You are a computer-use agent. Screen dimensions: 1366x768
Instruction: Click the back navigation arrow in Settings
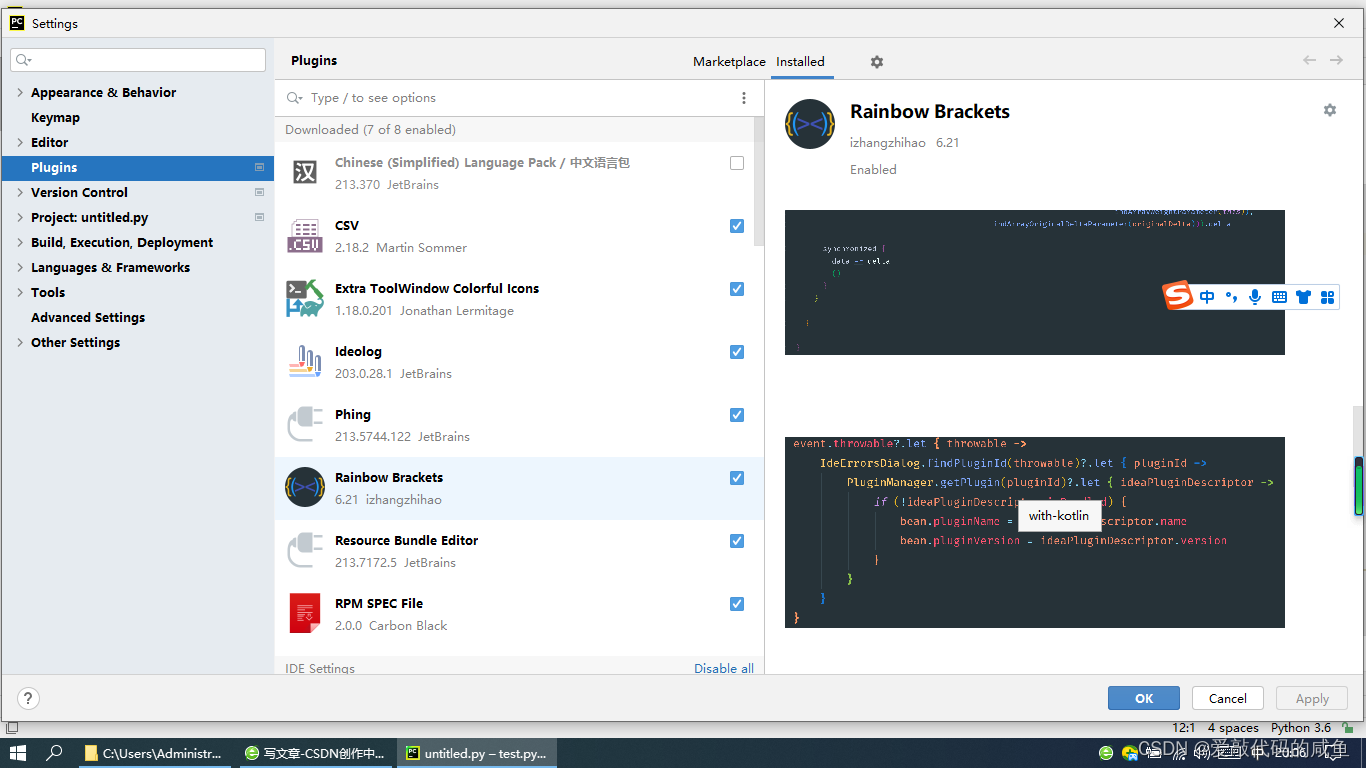(1310, 61)
